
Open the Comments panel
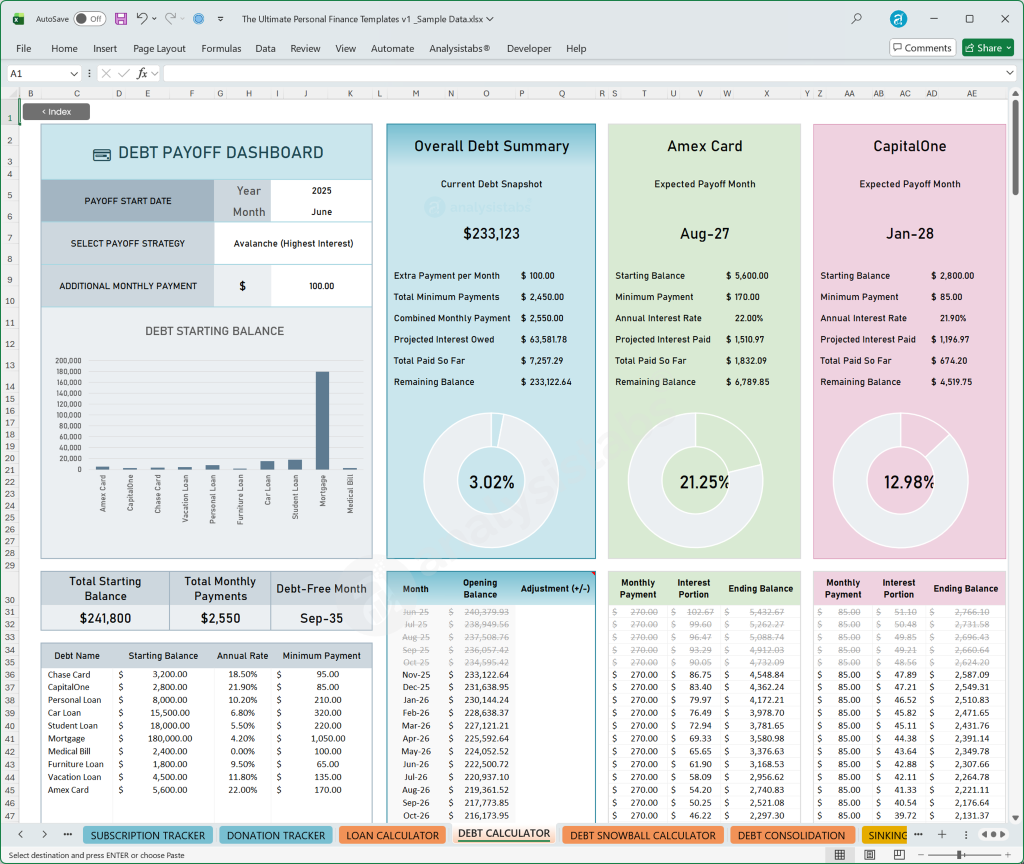click(921, 47)
